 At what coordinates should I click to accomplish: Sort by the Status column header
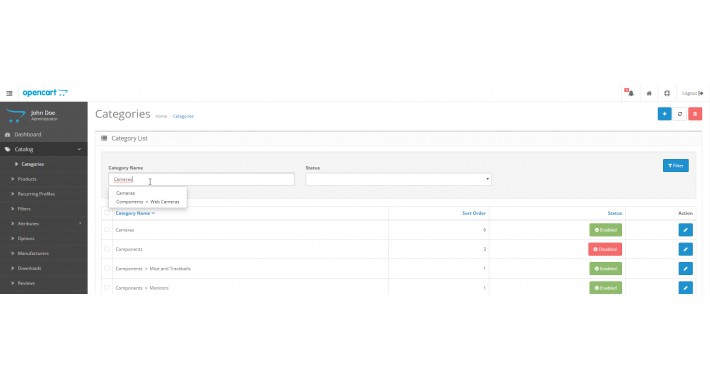(614, 213)
